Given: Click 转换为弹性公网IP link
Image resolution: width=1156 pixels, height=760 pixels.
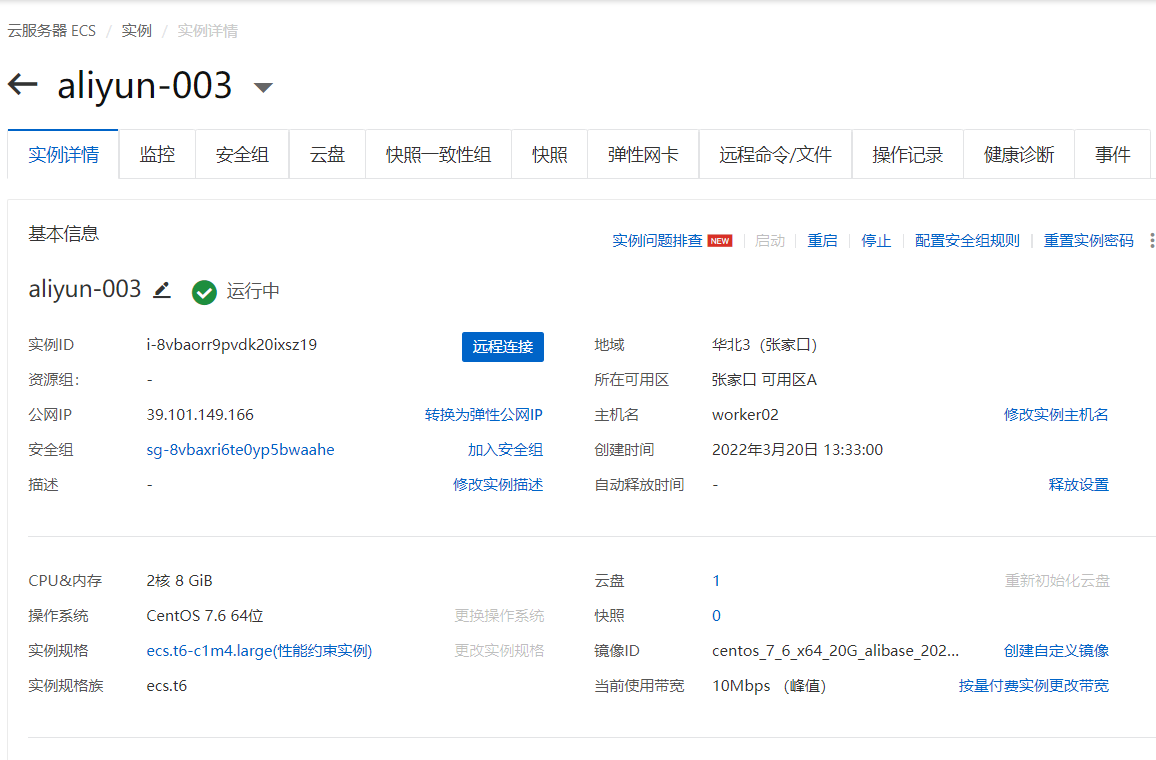Looking at the screenshot, I should (484, 415).
